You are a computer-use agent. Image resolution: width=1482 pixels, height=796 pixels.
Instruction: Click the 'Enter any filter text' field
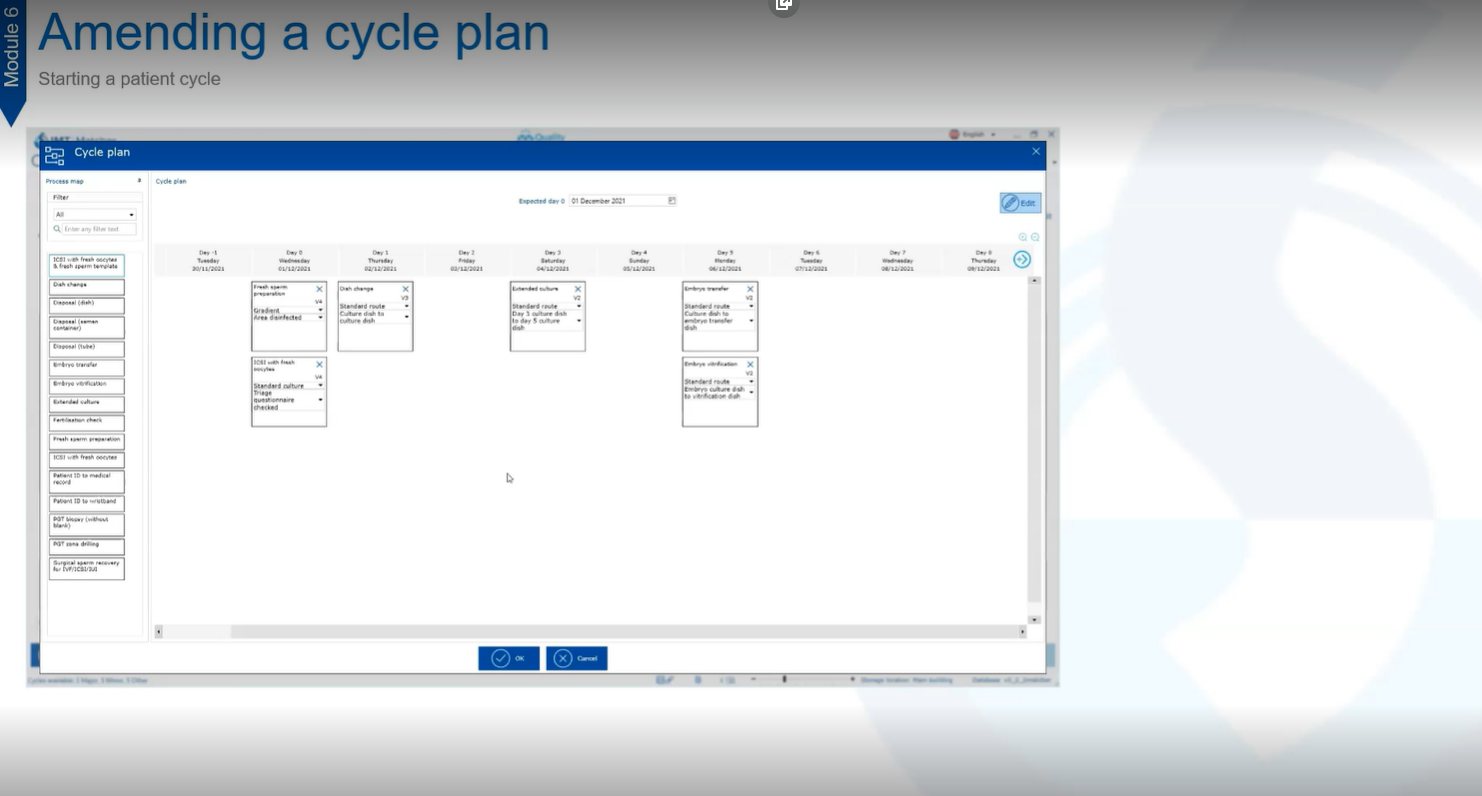(97, 230)
